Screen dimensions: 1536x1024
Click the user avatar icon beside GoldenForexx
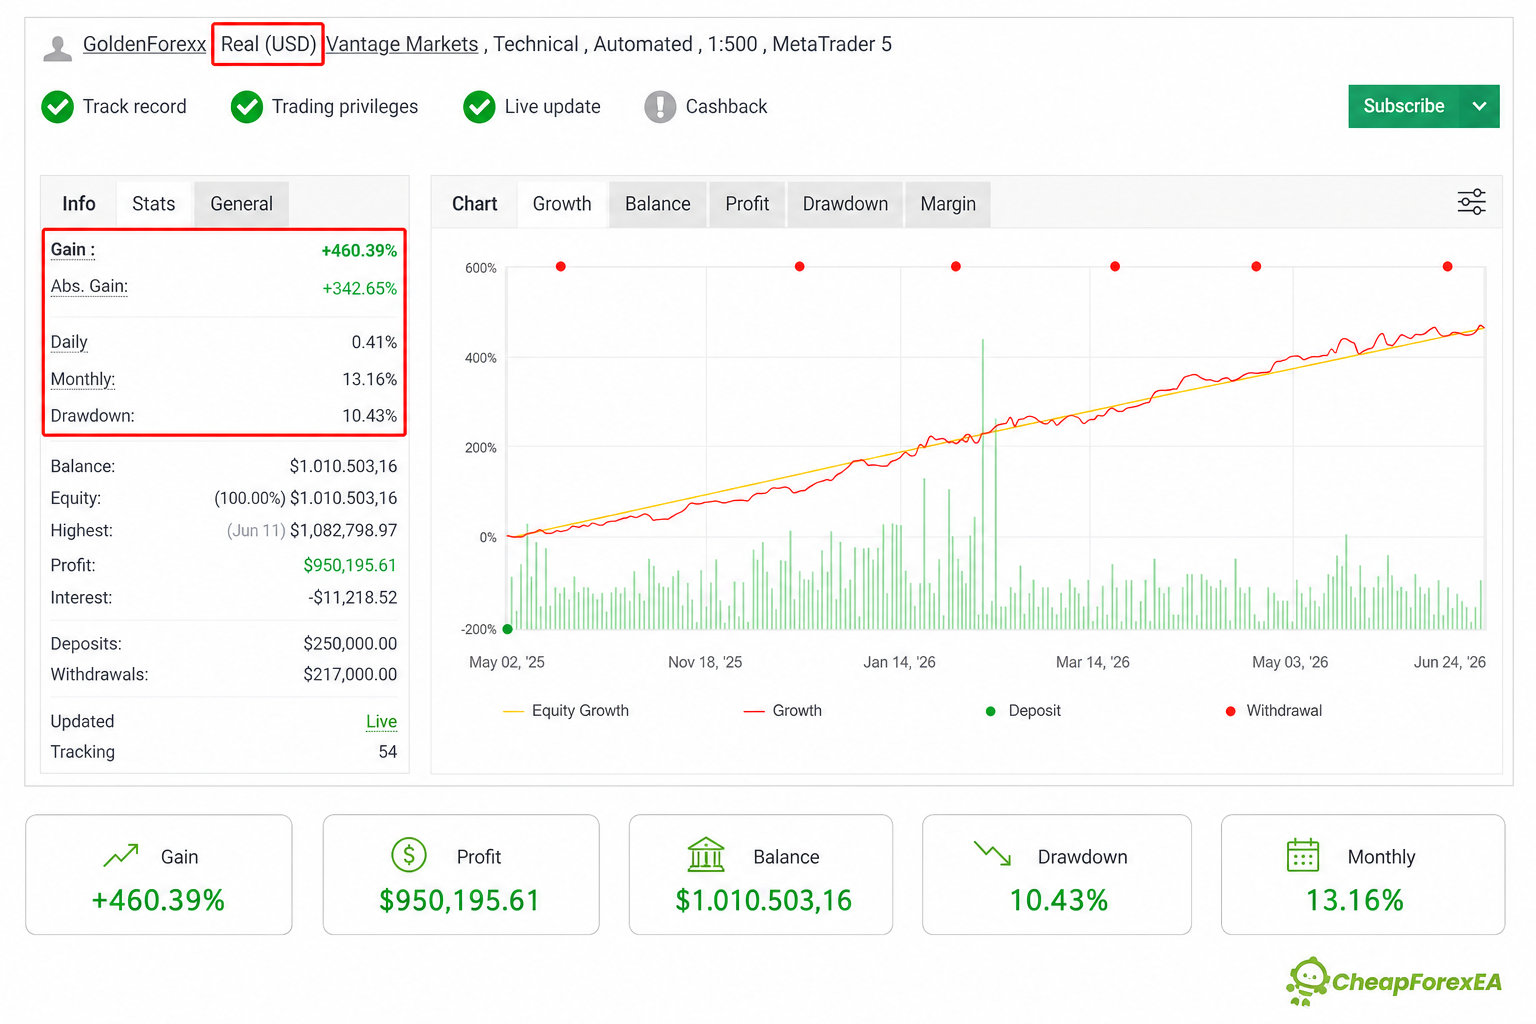click(58, 47)
